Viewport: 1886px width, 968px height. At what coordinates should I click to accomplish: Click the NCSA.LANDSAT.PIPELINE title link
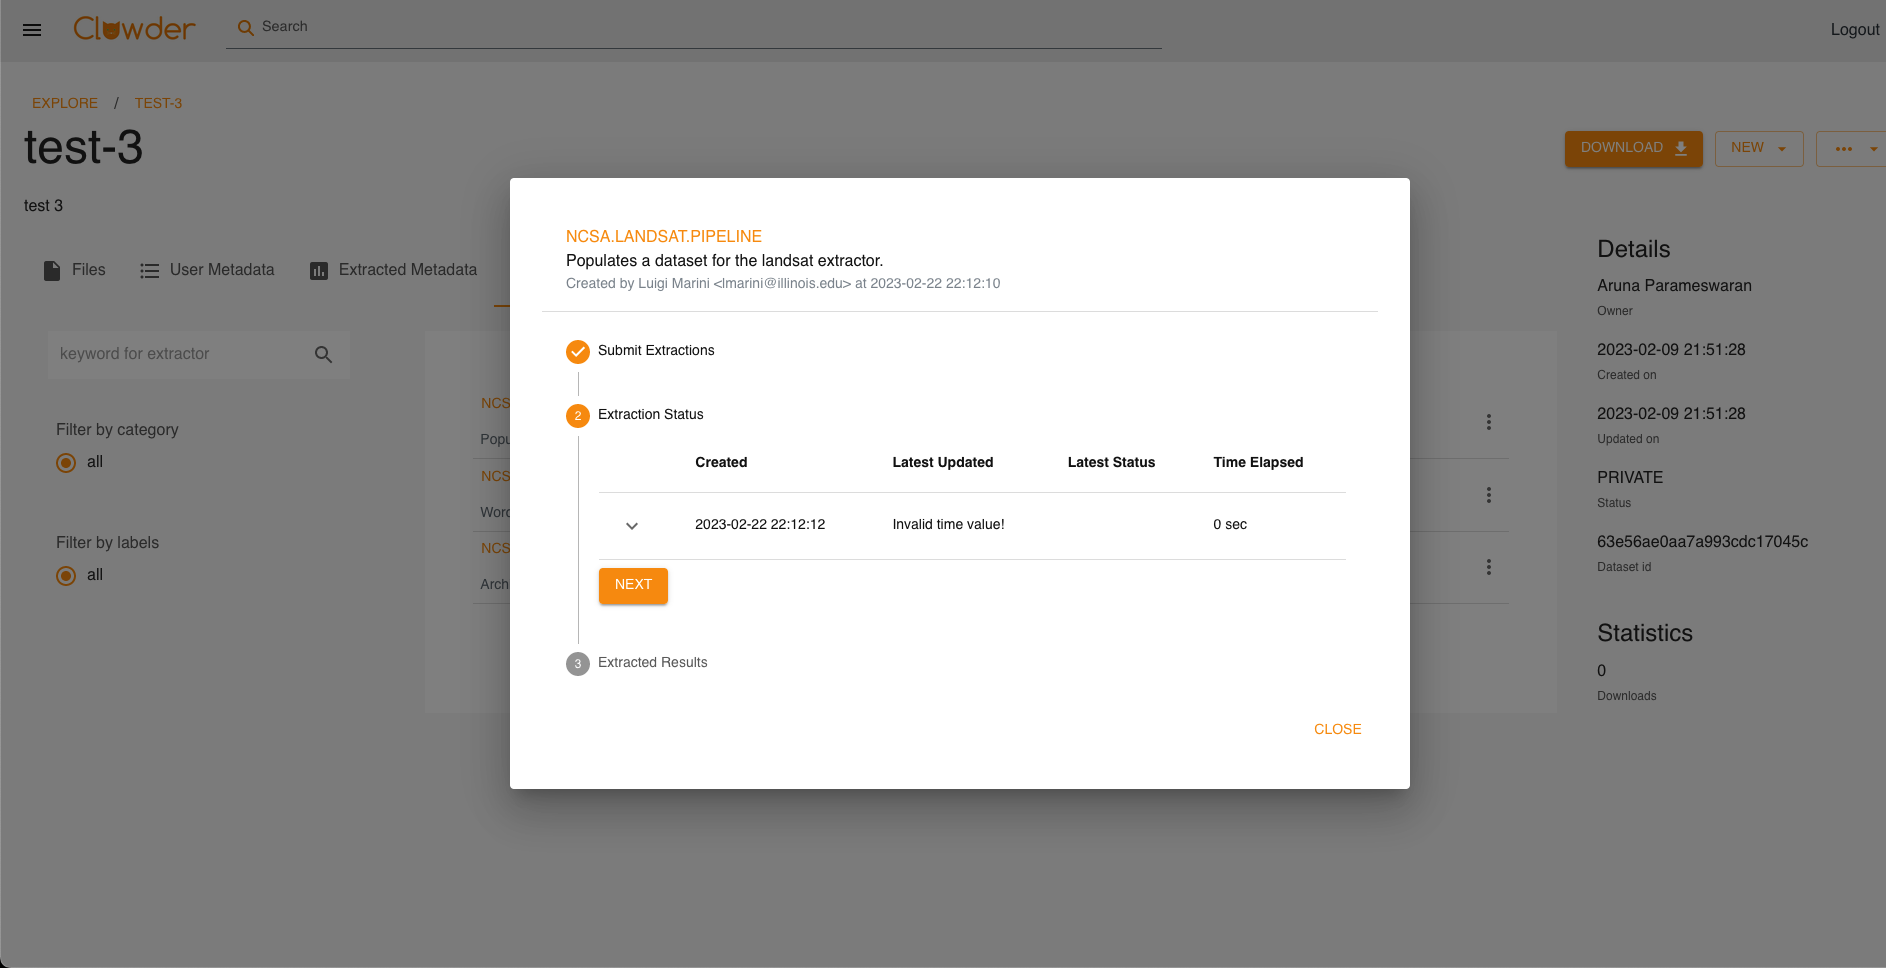click(x=664, y=236)
